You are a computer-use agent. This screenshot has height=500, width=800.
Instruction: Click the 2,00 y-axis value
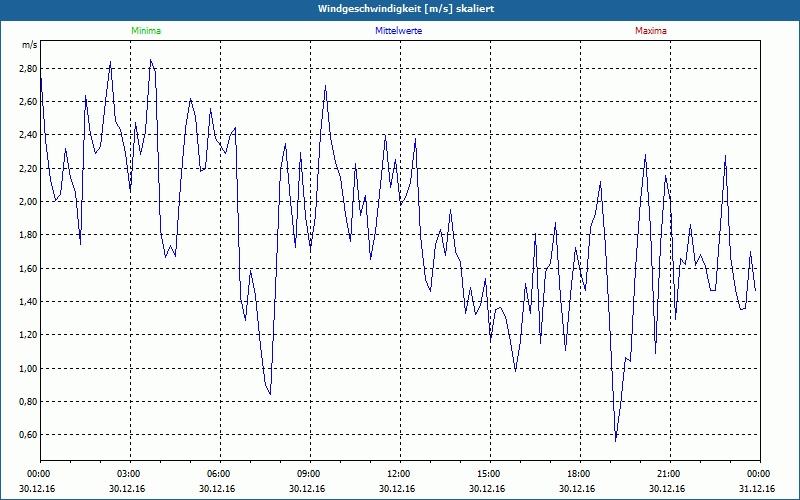[x=29, y=202]
